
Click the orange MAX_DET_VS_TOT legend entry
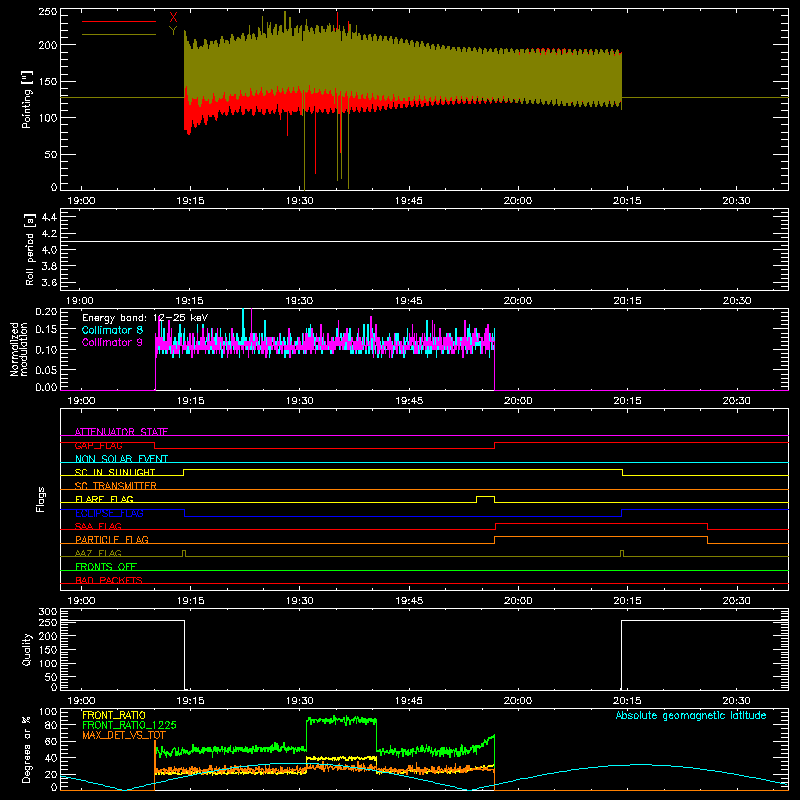124,735
